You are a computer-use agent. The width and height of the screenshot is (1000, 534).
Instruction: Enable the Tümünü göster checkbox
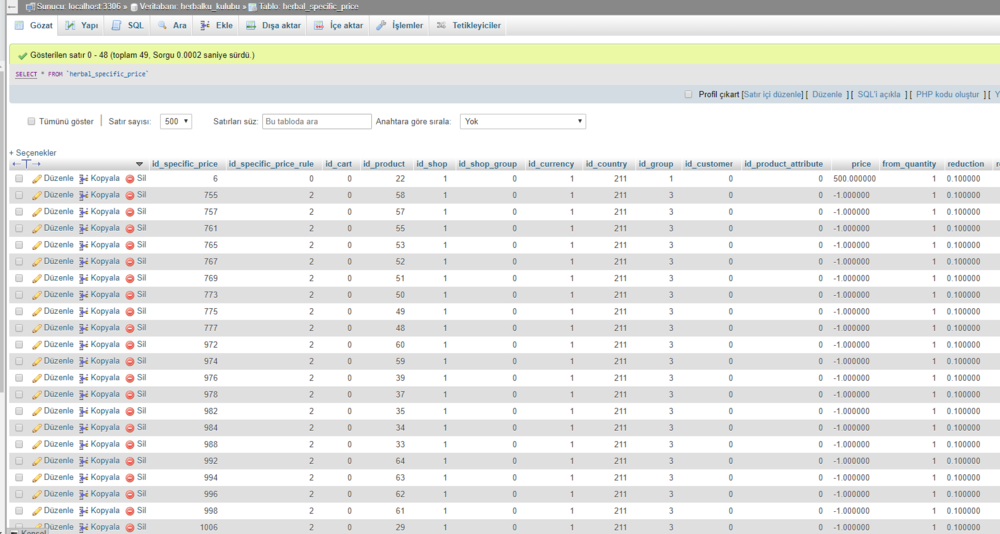31,121
